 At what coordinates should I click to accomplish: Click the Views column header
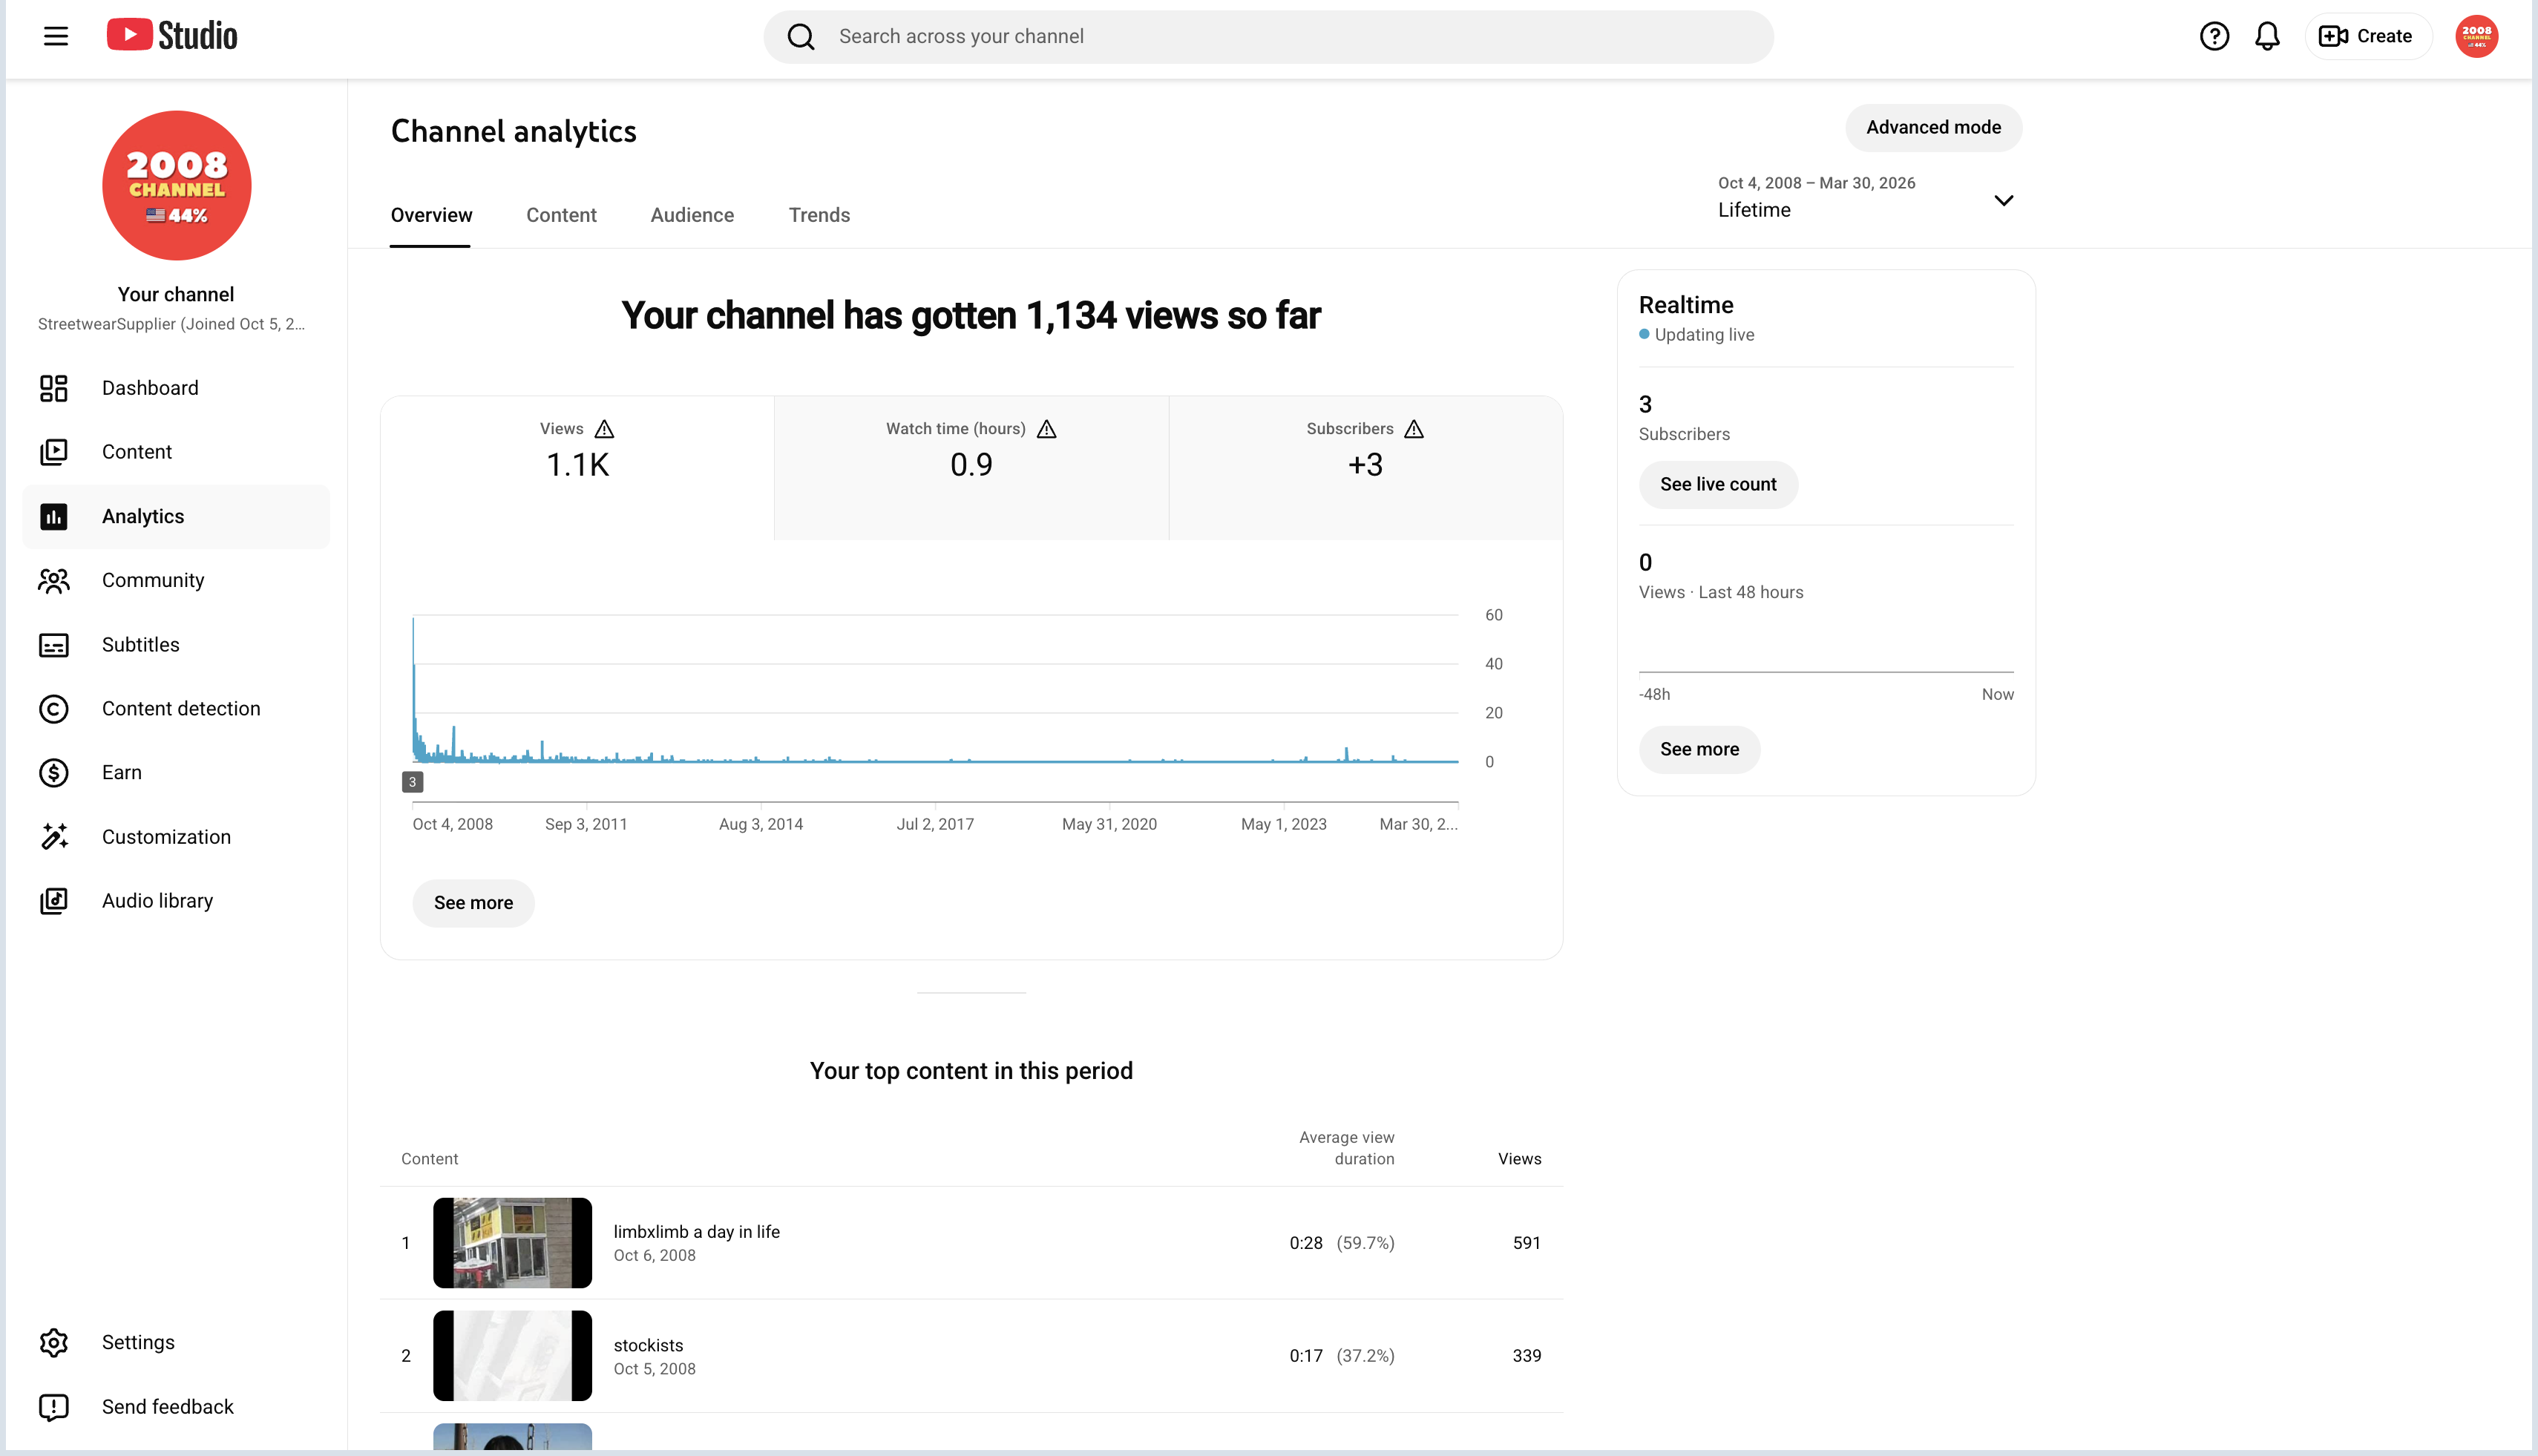(x=1519, y=1159)
